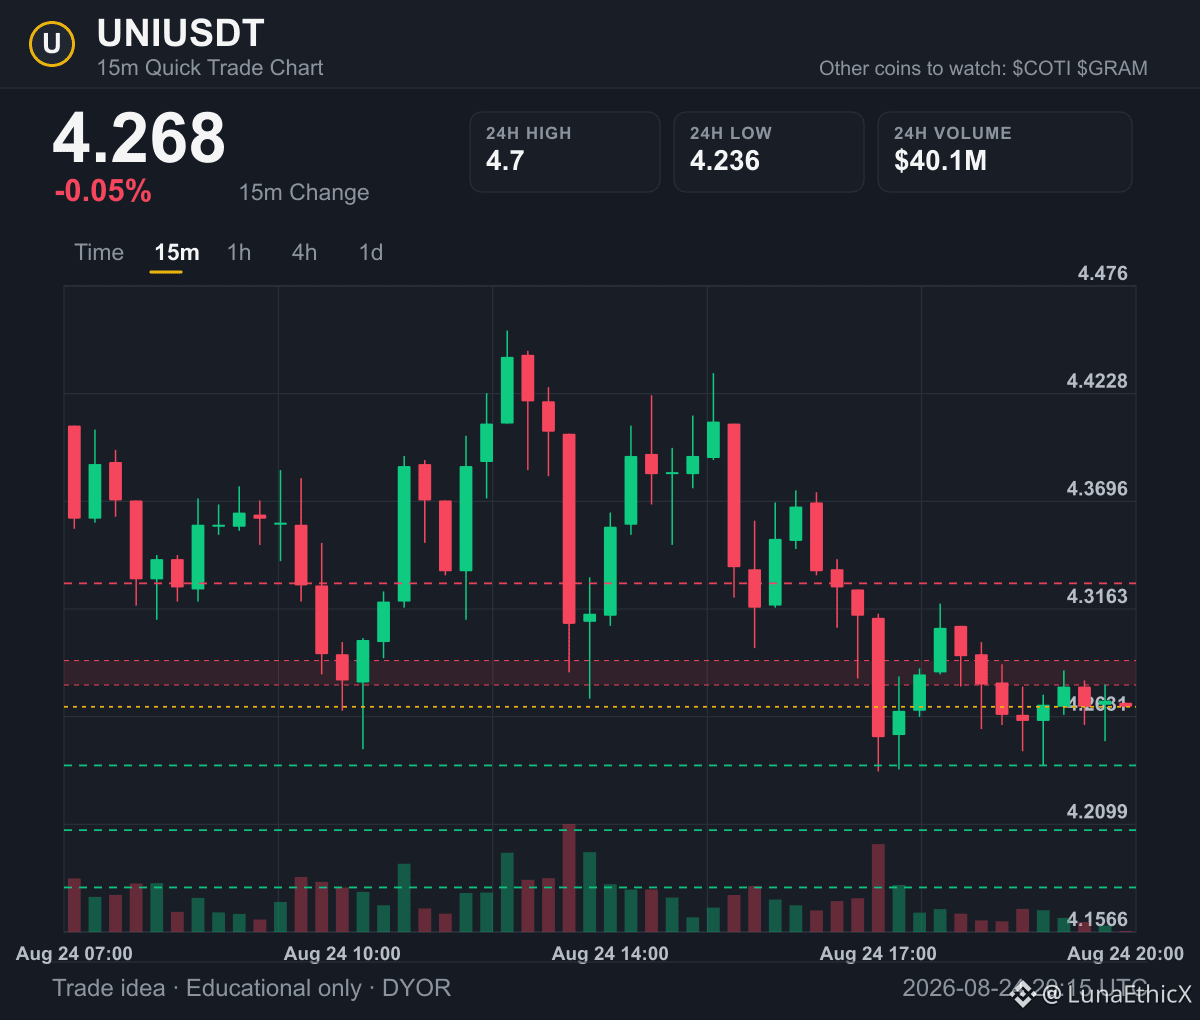
Task: Click the 4.4228 price axis label
Action: (x=1097, y=381)
